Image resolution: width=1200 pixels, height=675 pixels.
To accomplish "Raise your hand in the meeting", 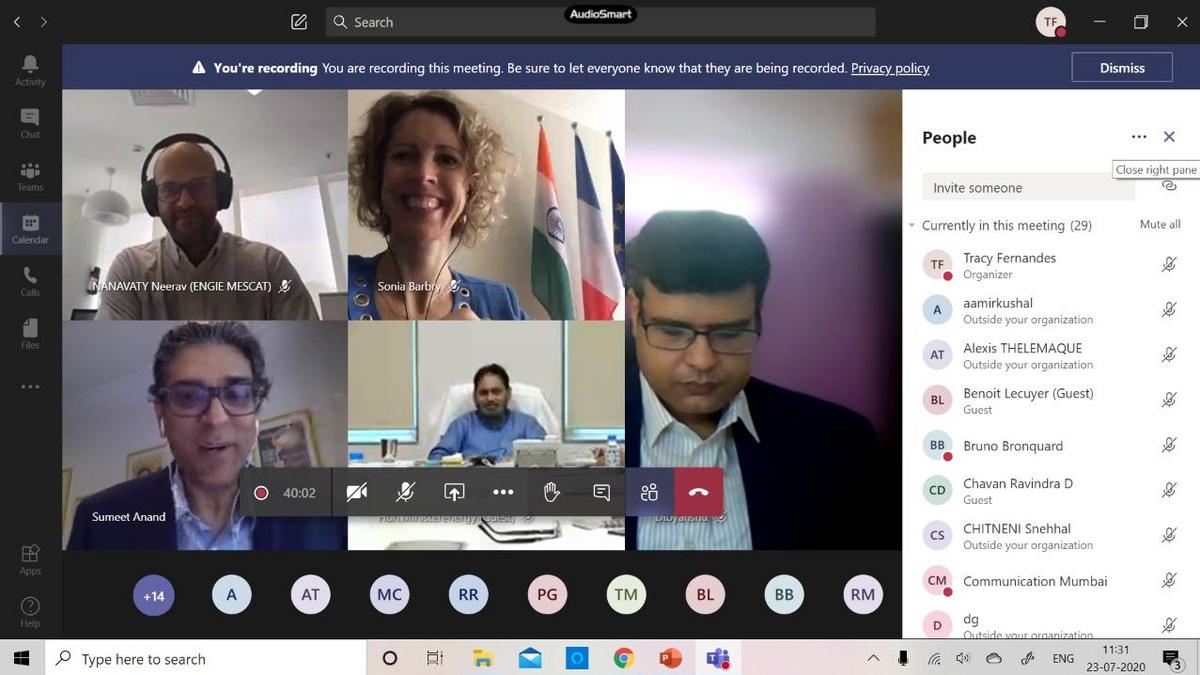I will (551, 492).
